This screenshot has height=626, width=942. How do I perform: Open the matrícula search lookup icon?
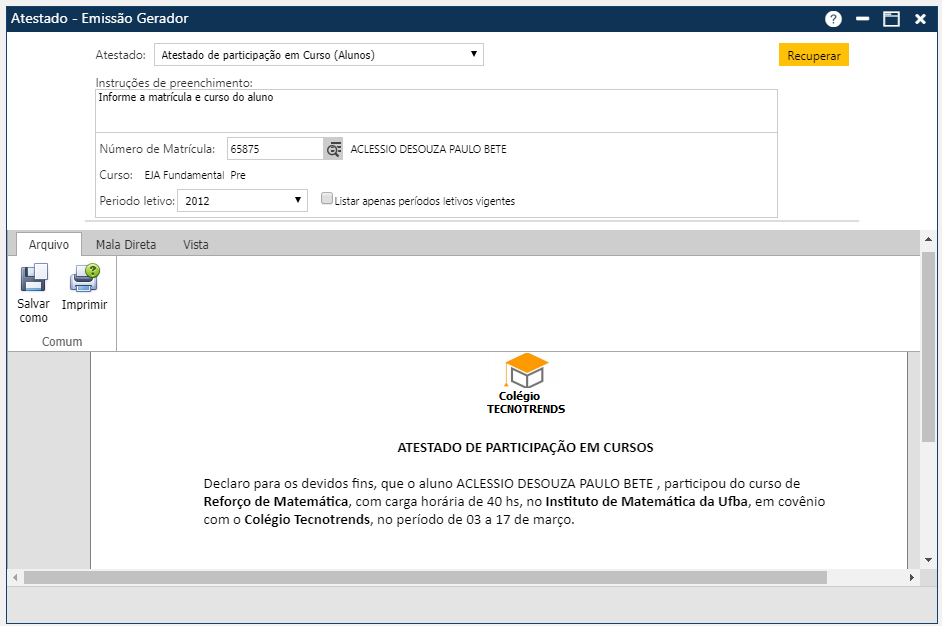point(333,149)
